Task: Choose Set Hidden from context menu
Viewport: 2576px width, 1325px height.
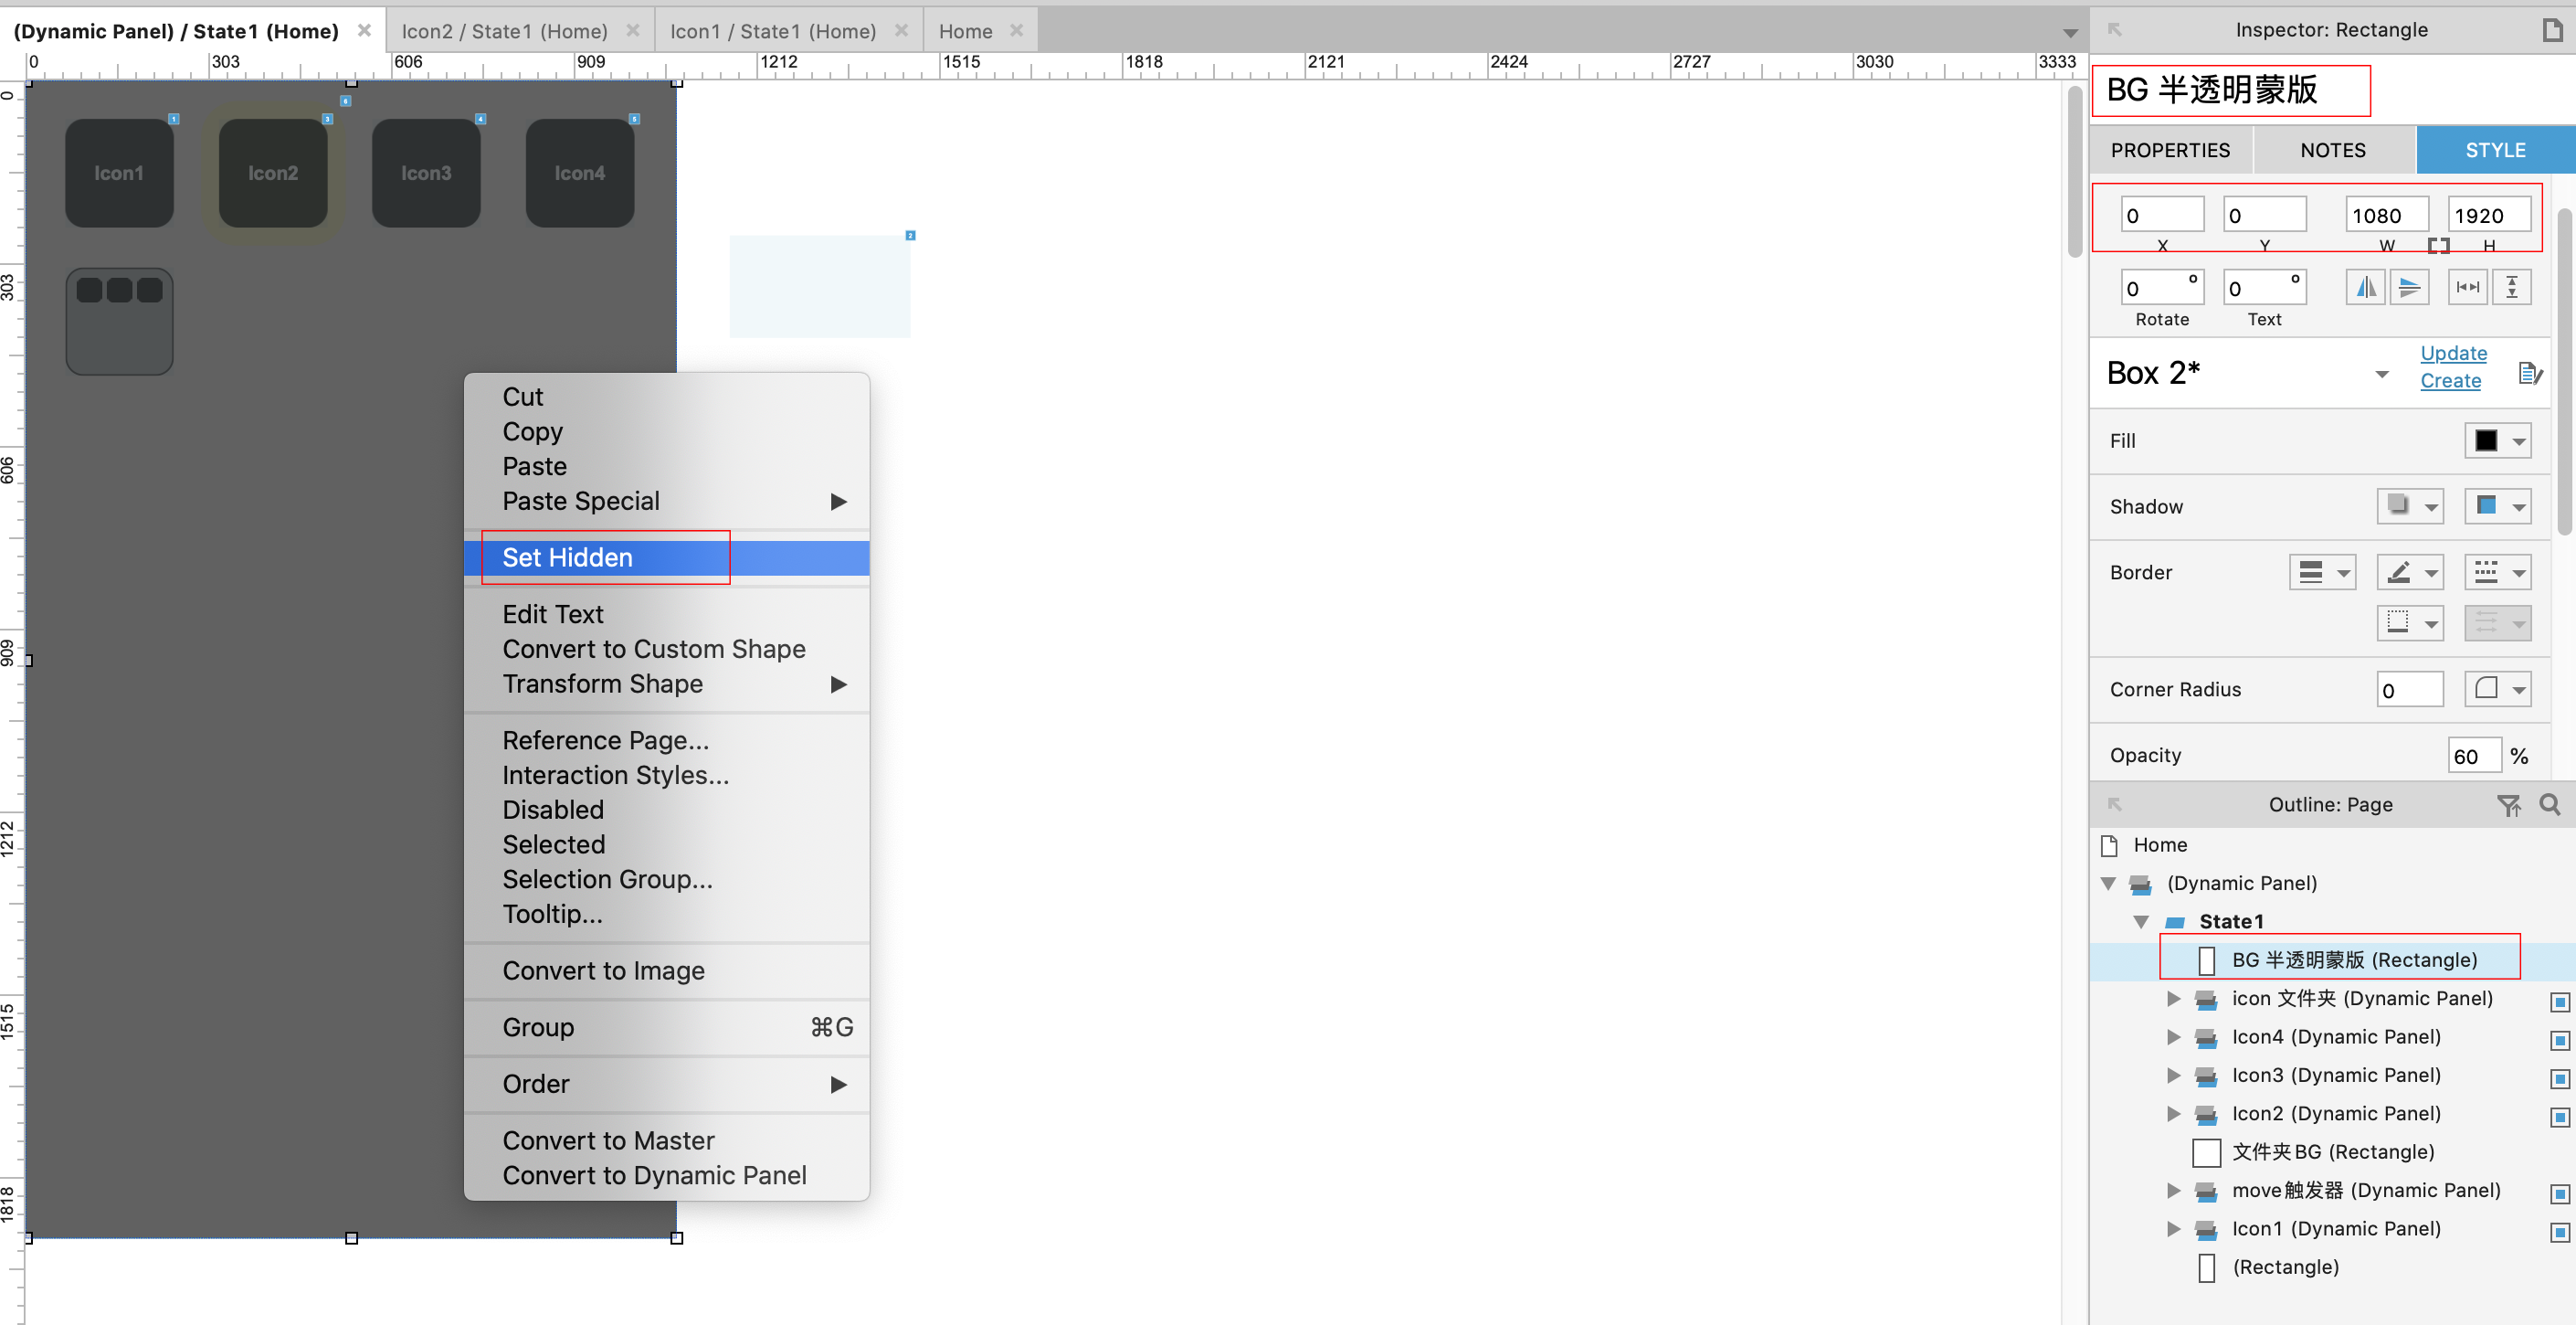Action: tap(567, 558)
